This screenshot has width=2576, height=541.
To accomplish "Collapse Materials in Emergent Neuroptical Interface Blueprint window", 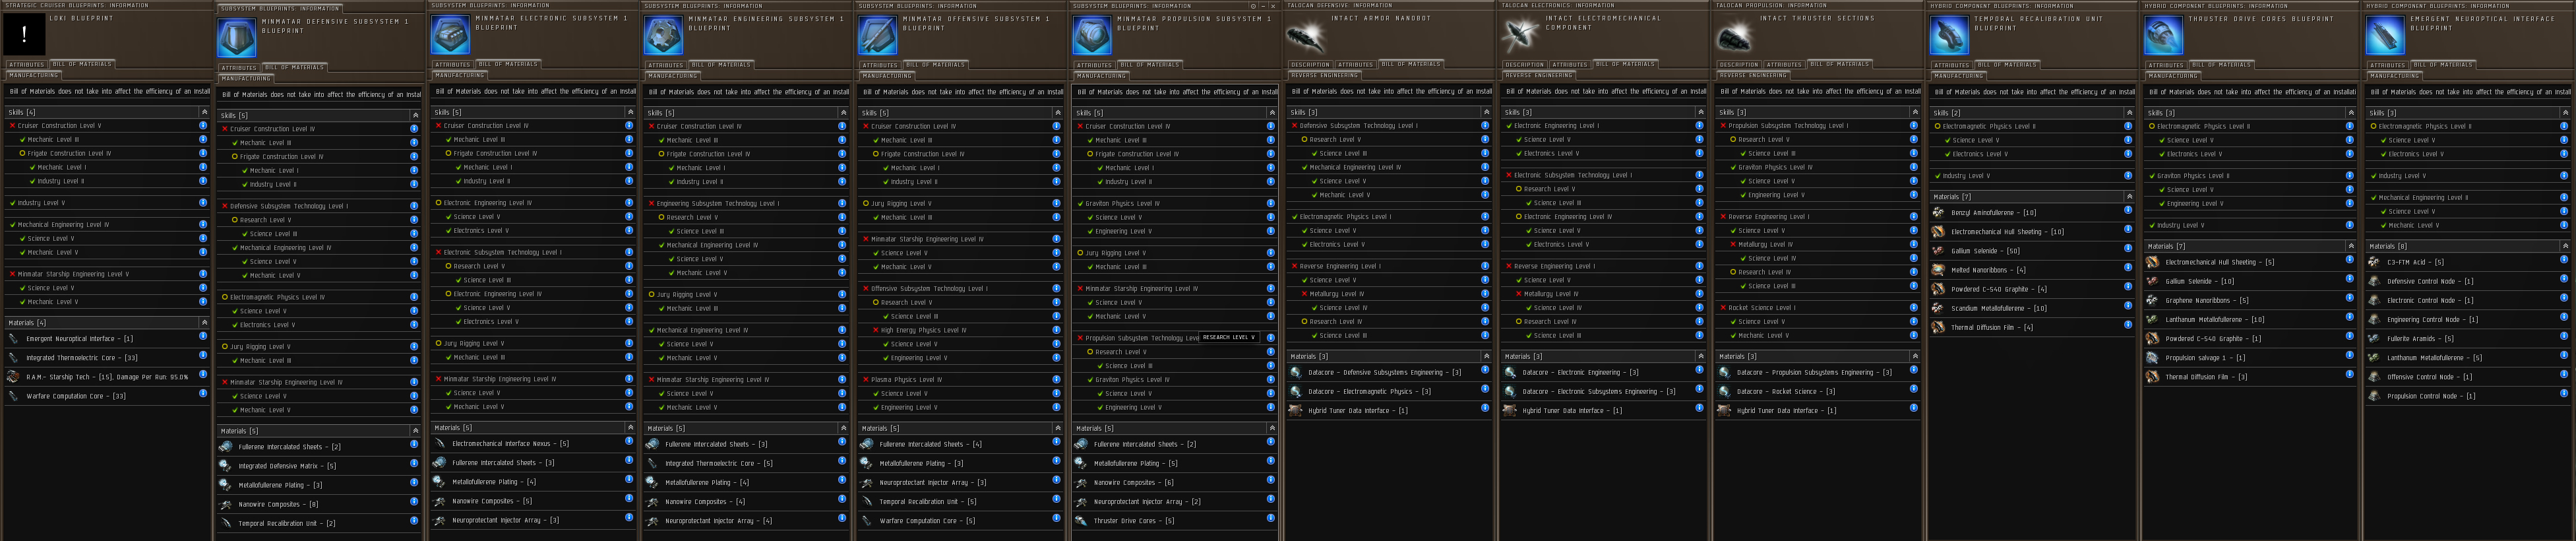I will 2564,246.
